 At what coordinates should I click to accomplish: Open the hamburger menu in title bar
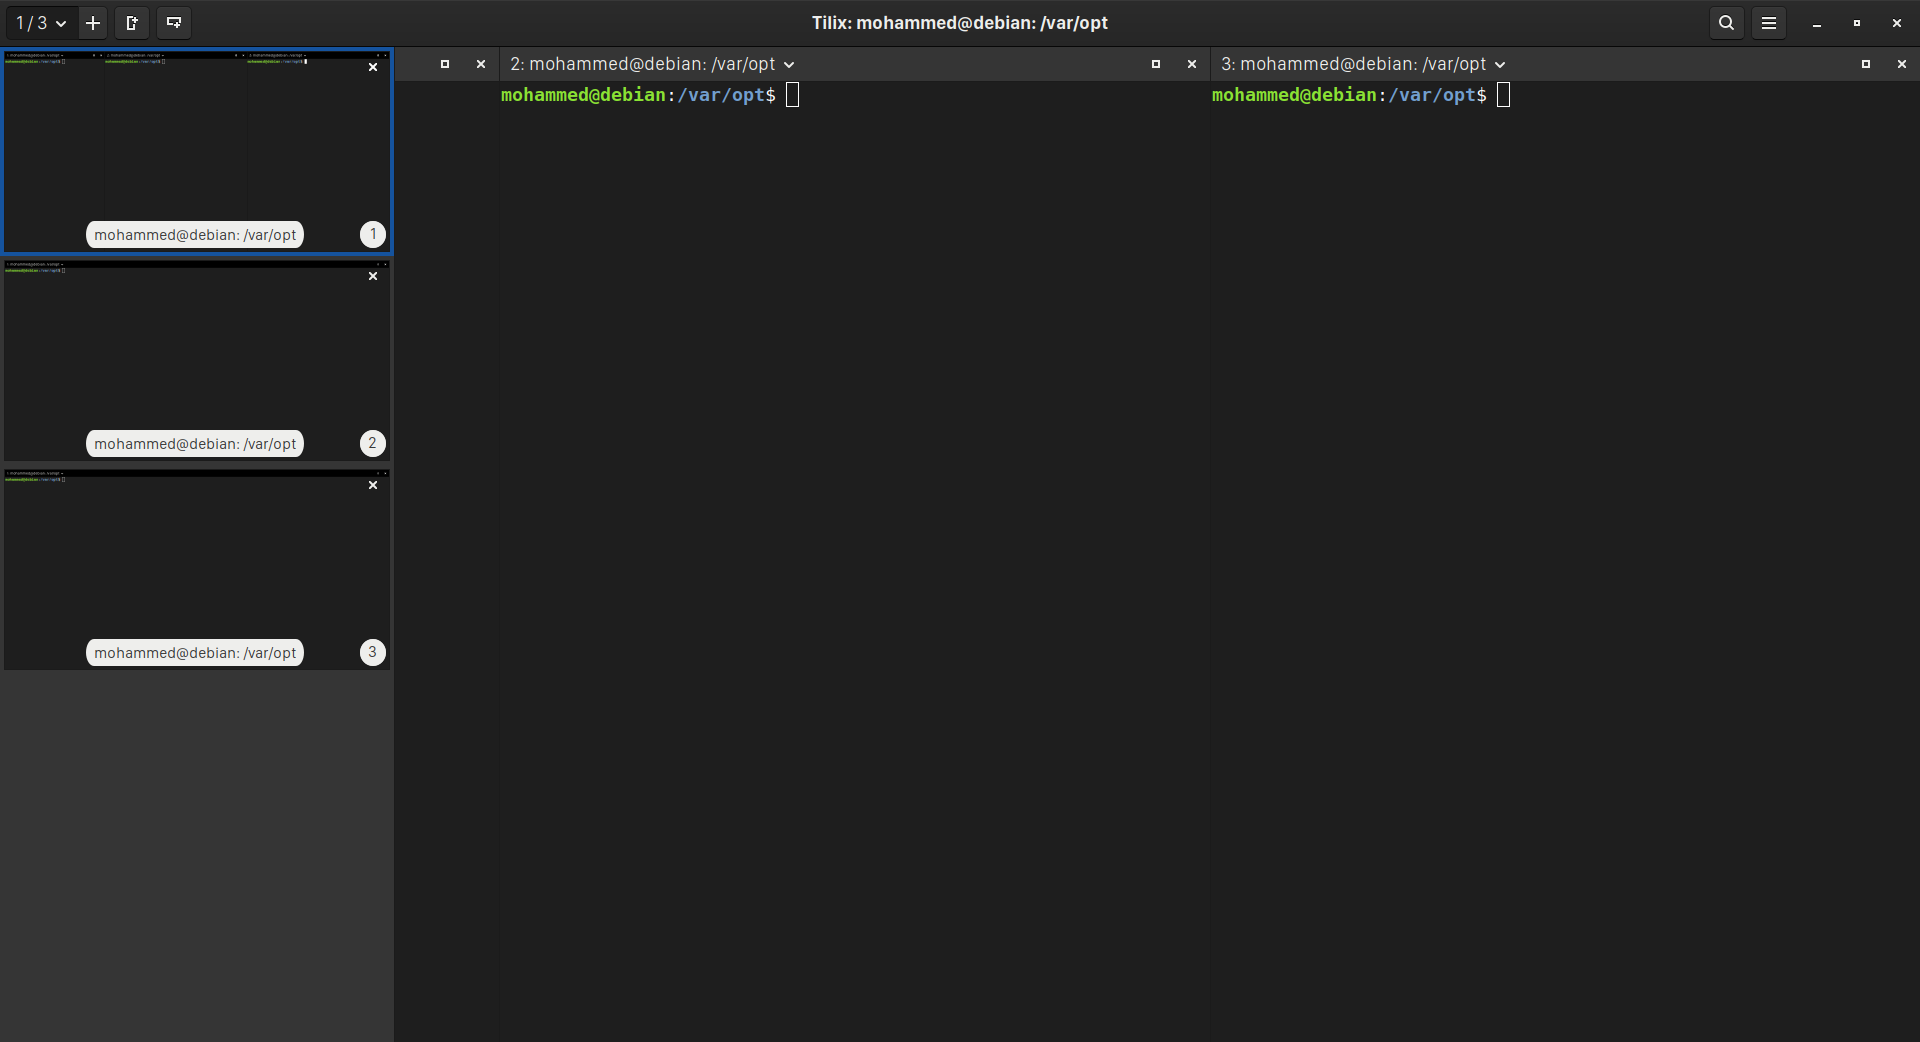[1768, 23]
